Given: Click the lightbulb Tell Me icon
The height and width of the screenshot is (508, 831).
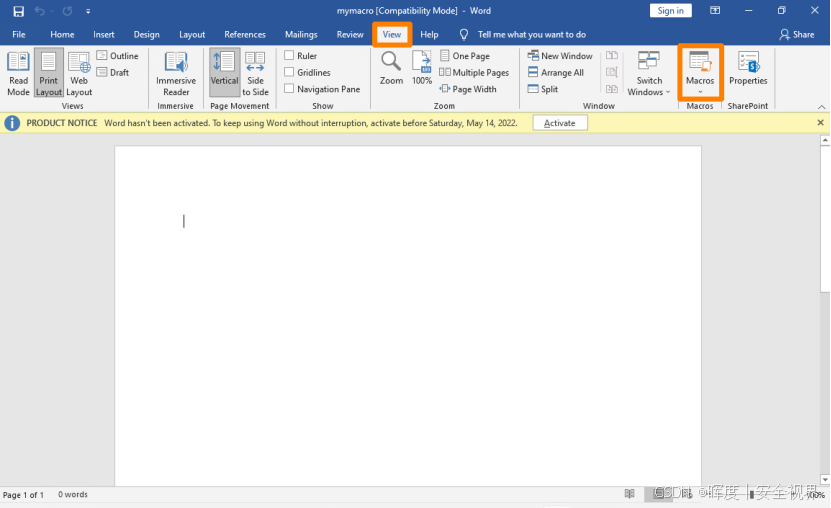Looking at the screenshot, I should click(464, 34).
